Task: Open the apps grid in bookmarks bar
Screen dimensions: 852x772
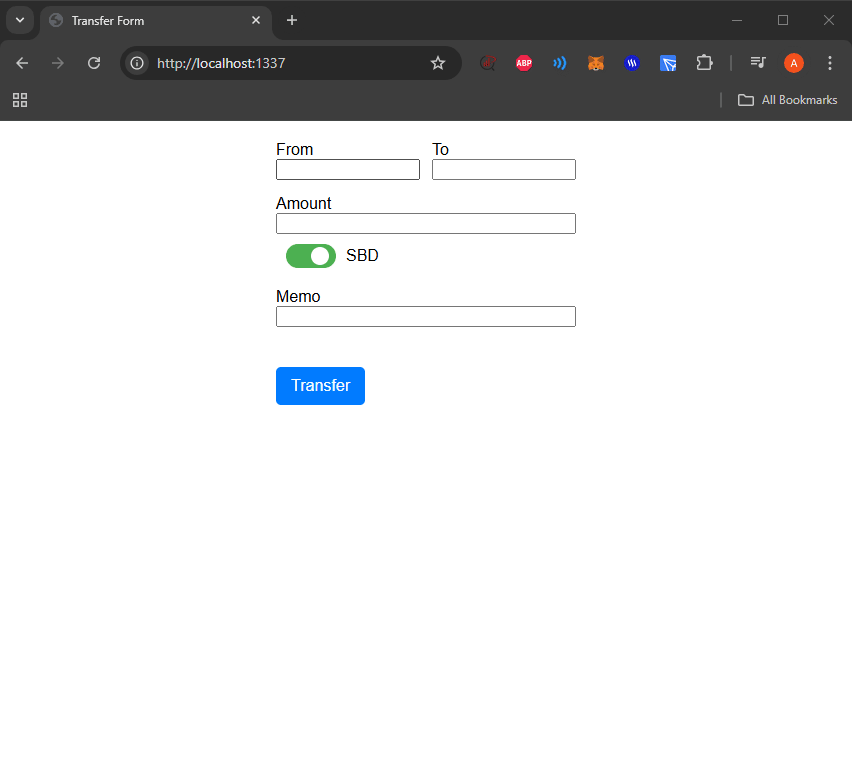Action: (20, 100)
